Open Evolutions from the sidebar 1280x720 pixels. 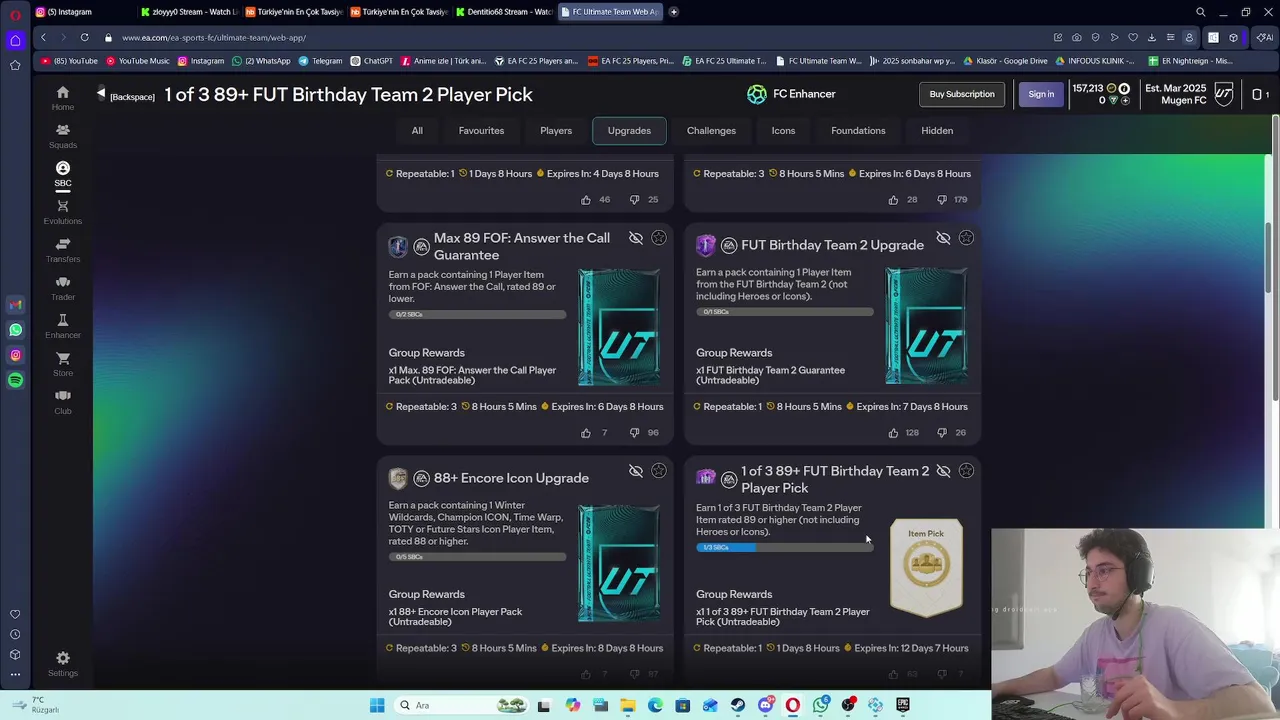pyautogui.click(x=62, y=212)
